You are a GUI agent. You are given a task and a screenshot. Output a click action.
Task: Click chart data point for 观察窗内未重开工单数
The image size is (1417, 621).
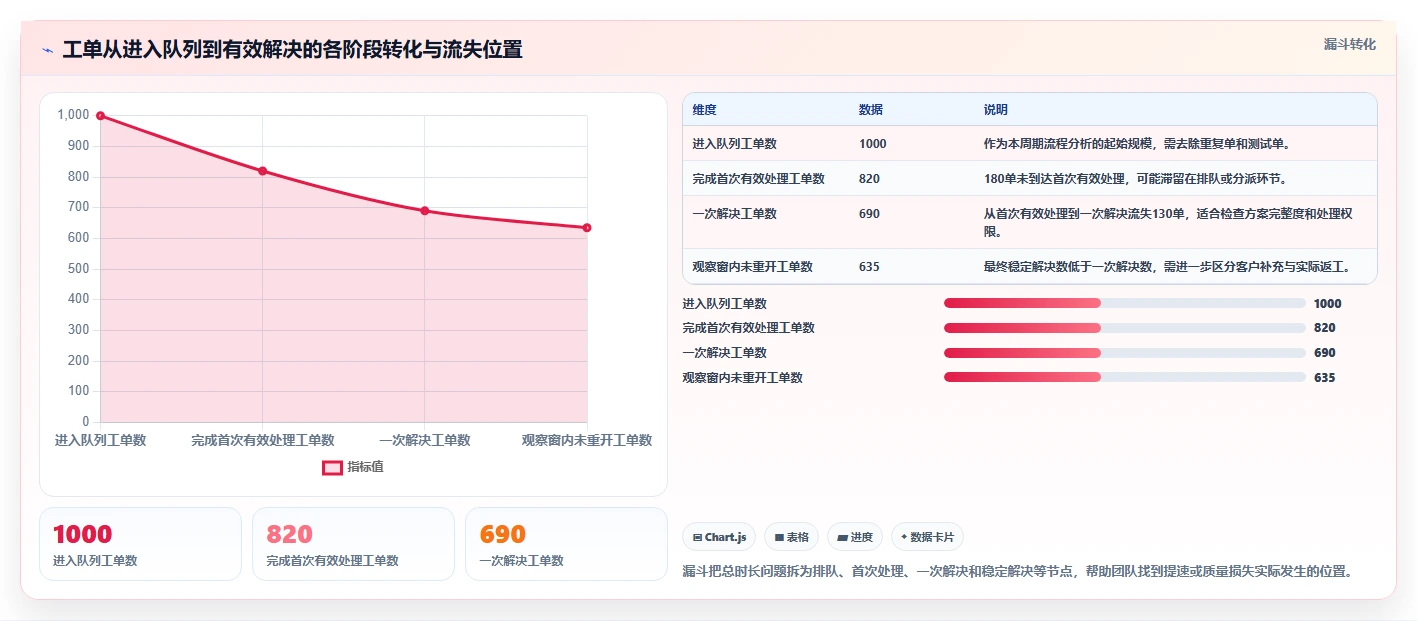[x=587, y=228]
